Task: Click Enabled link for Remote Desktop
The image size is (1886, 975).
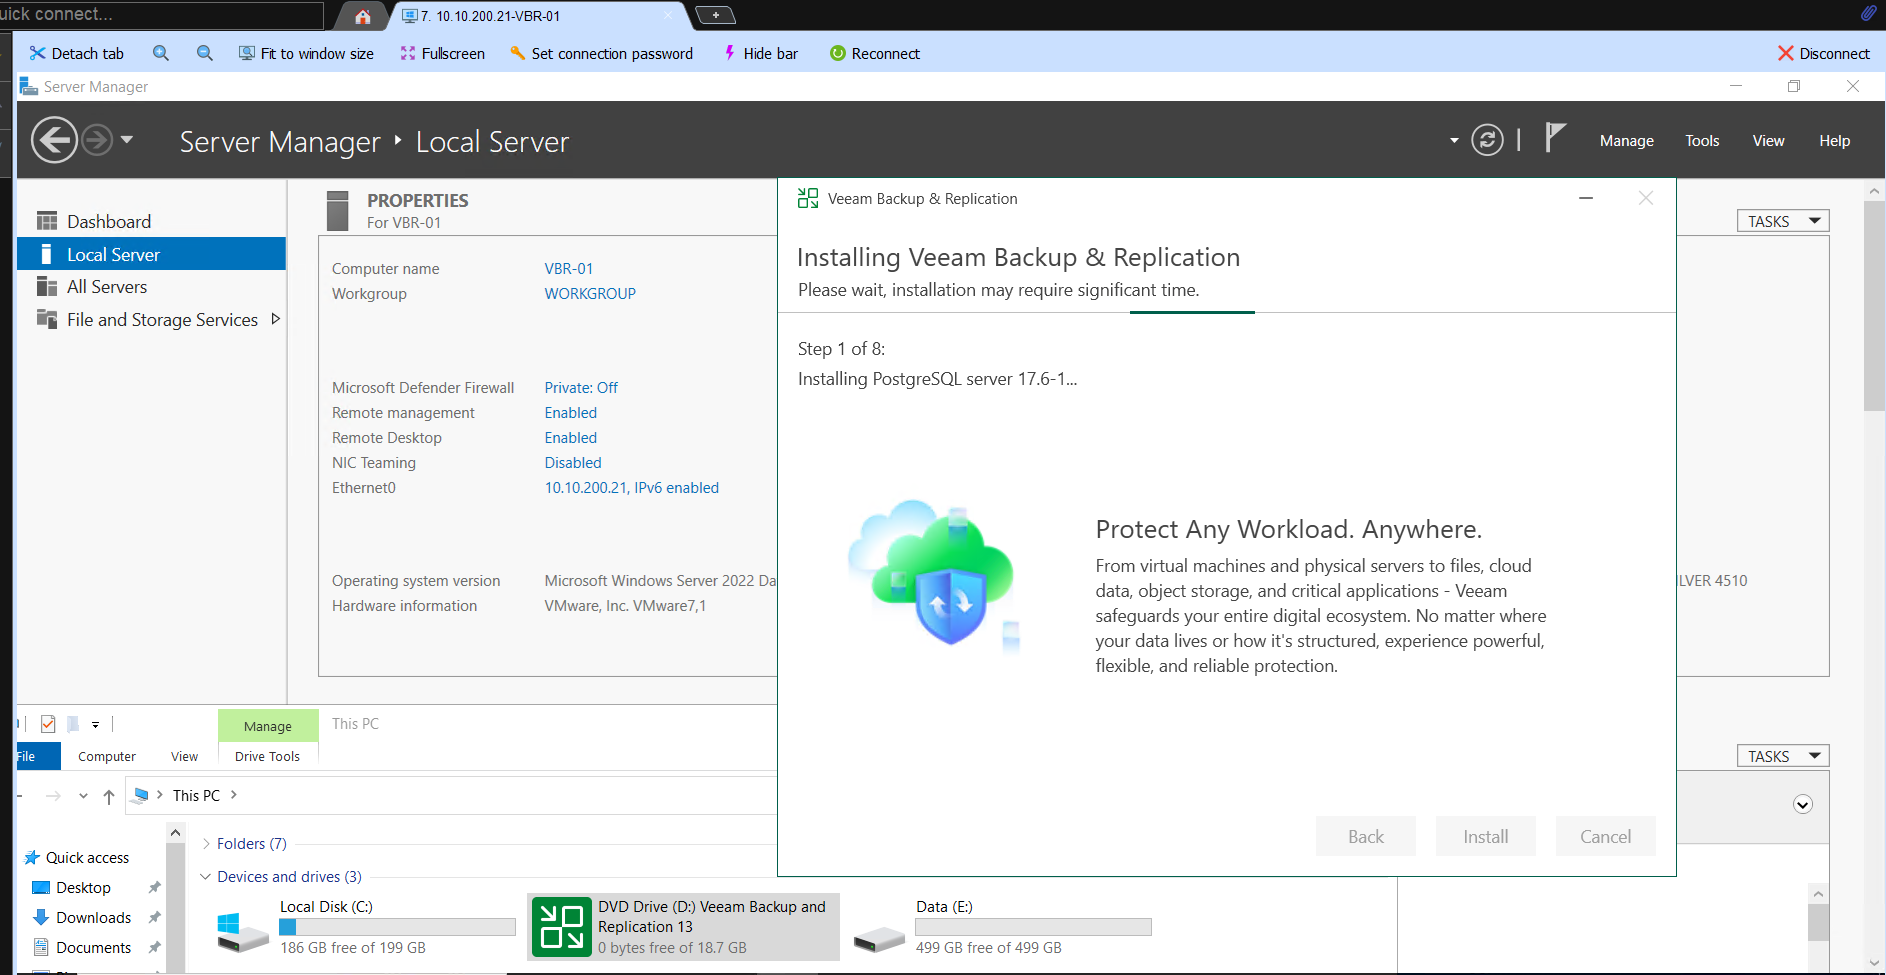Action: tap(571, 438)
